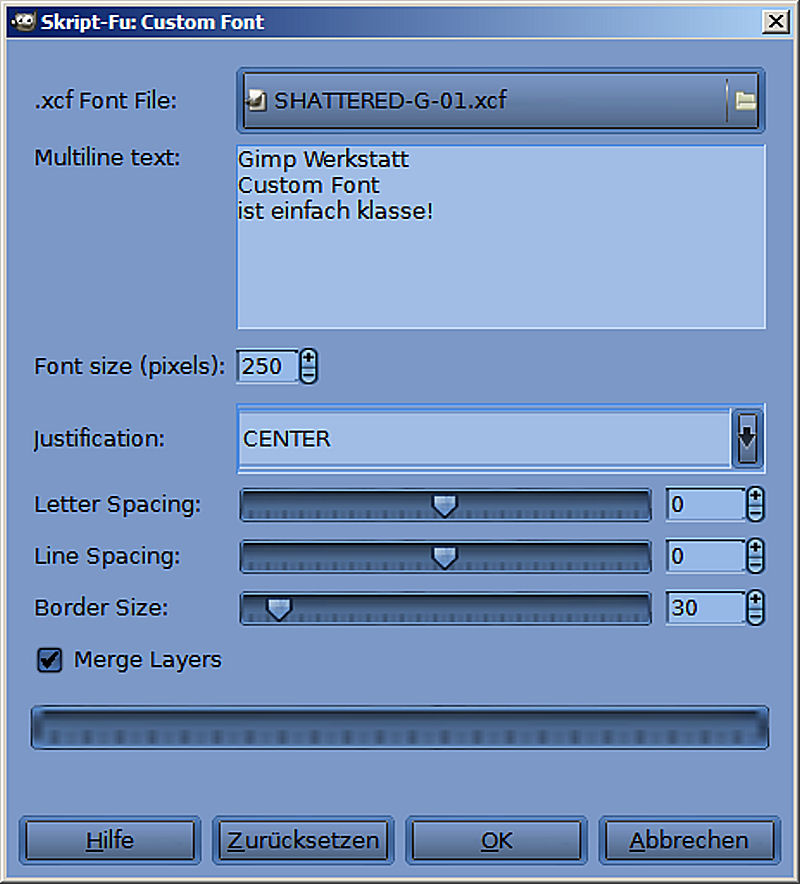Increase font size with the up arrow
Image resolution: width=800 pixels, height=884 pixels.
(308, 358)
